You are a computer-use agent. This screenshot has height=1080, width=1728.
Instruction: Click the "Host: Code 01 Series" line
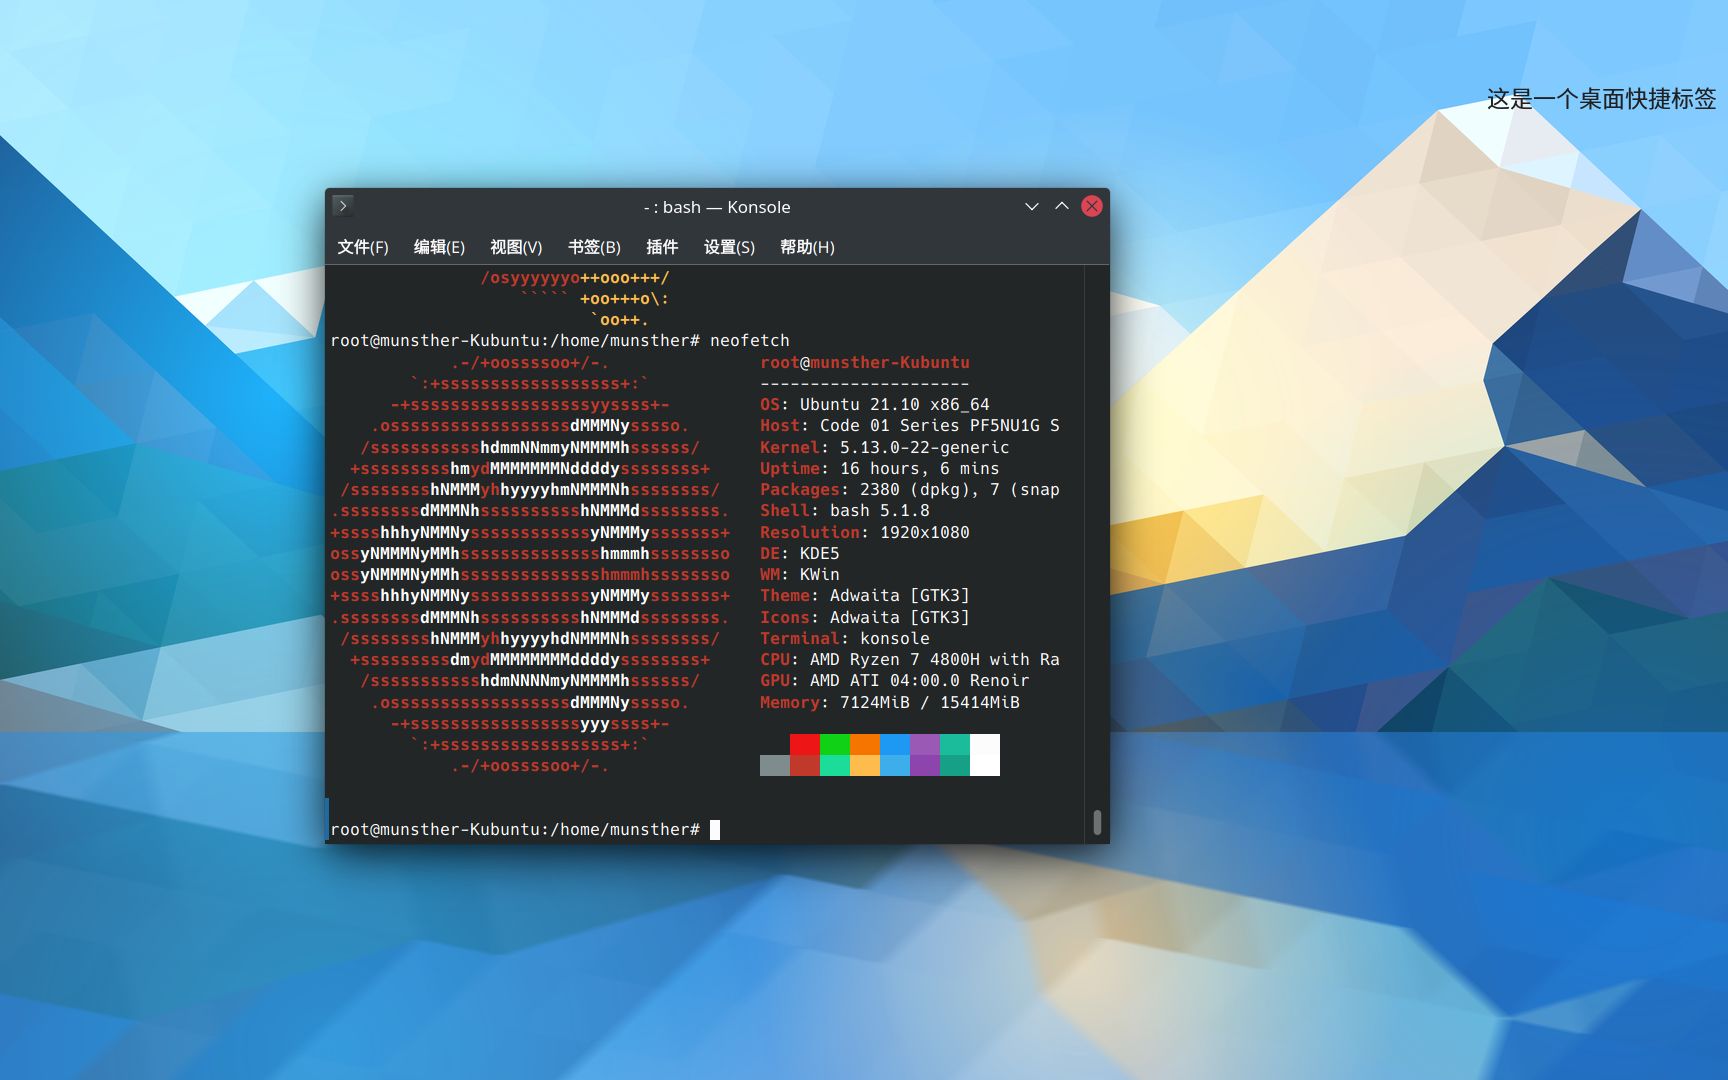[x=910, y=426]
